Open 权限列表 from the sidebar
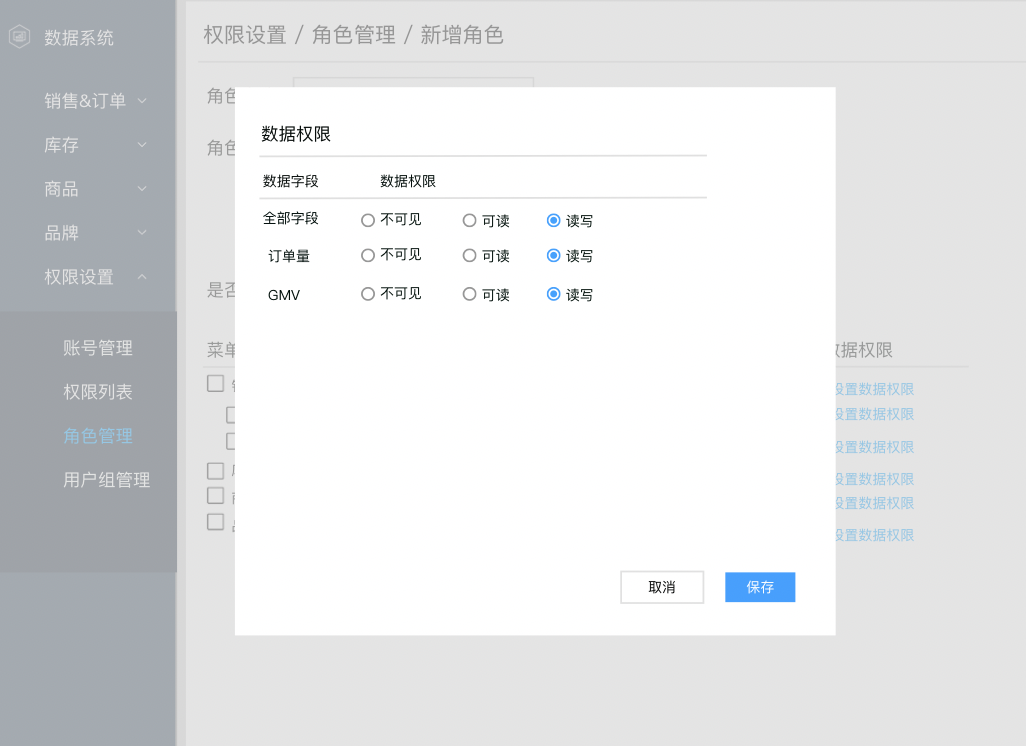The width and height of the screenshot is (1026, 746). coord(105,392)
